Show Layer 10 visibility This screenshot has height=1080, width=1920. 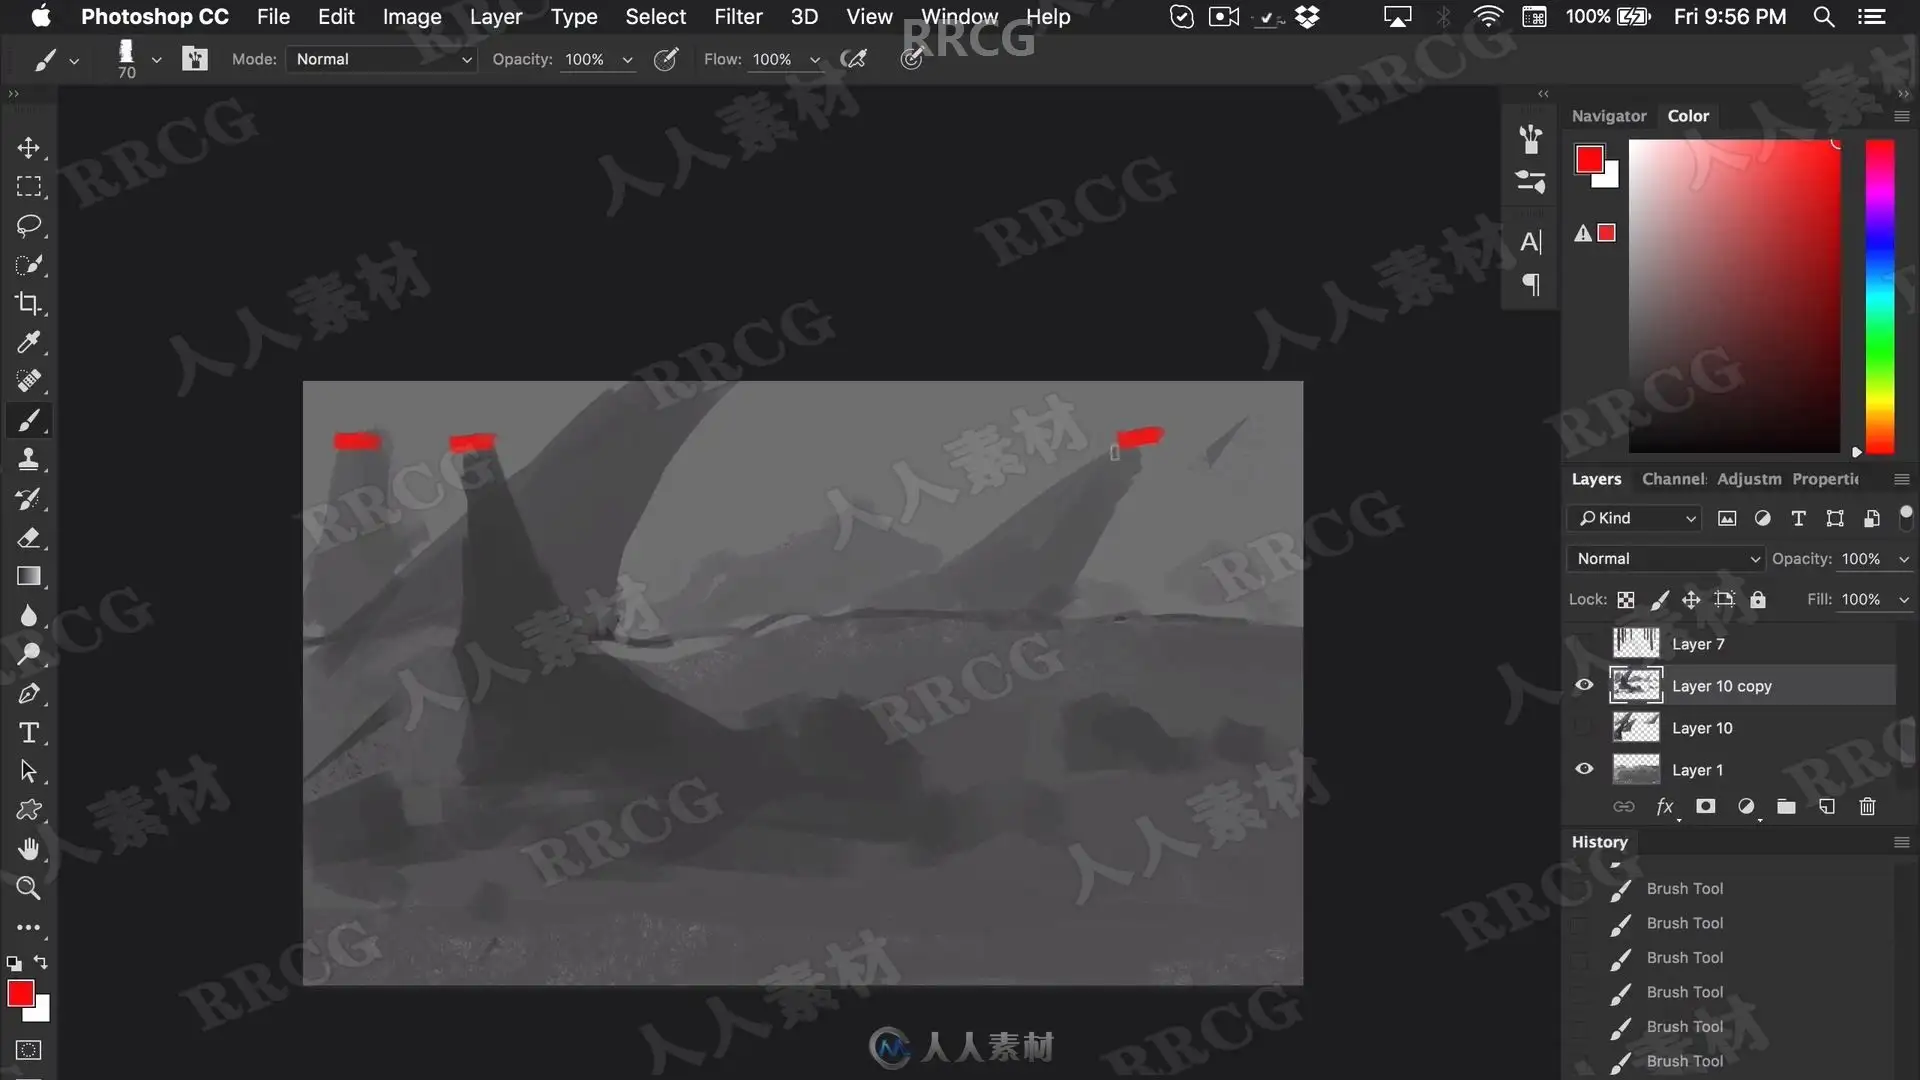tap(1584, 727)
